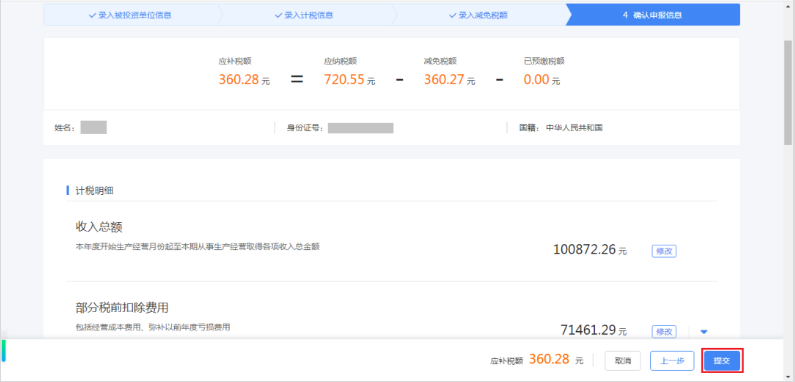Open step 录入被投资单位信息
Screen dimensions: 795x382
pos(130,15)
